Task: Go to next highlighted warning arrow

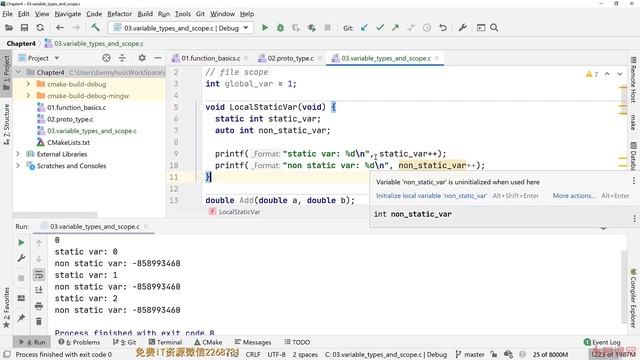Action: click(x=620, y=74)
